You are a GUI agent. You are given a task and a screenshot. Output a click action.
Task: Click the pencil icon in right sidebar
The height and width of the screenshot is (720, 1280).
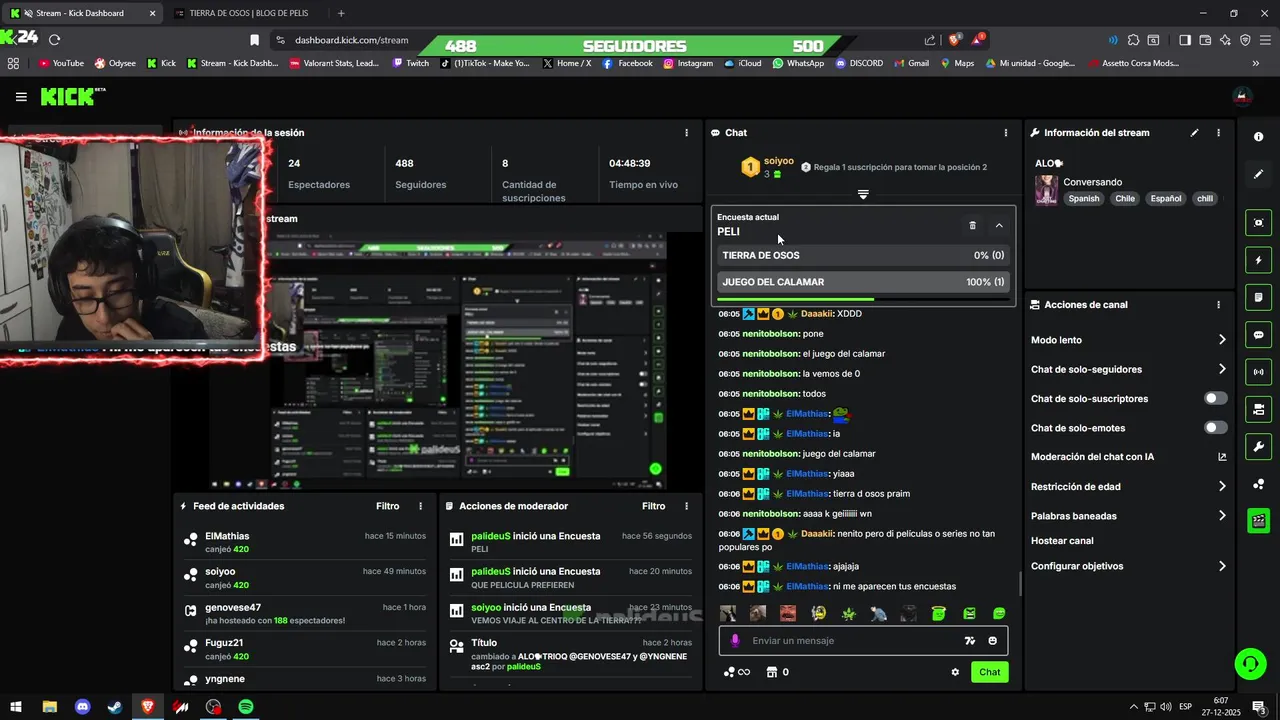[x=1258, y=174]
